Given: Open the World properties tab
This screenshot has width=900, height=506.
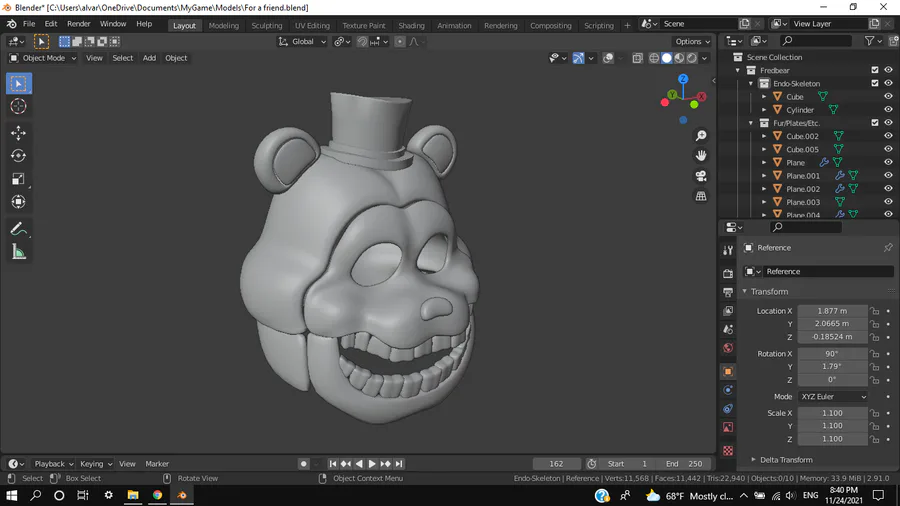Looking at the screenshot, I should 728,348.
